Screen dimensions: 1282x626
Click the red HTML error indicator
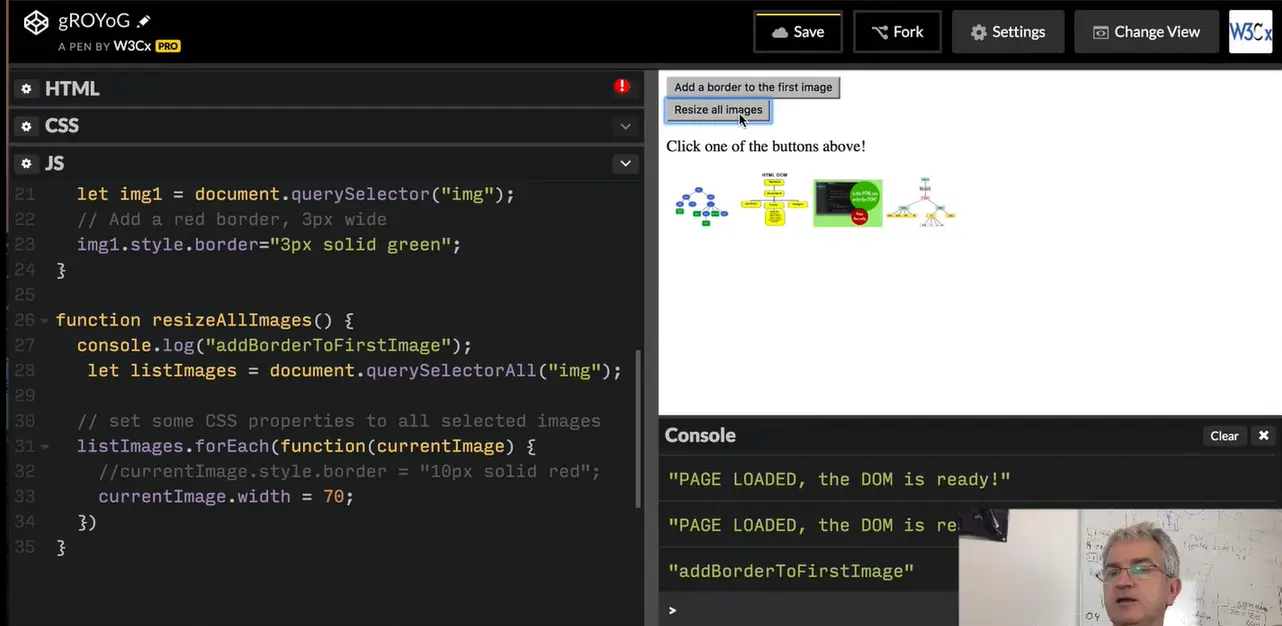coord(622,87)
